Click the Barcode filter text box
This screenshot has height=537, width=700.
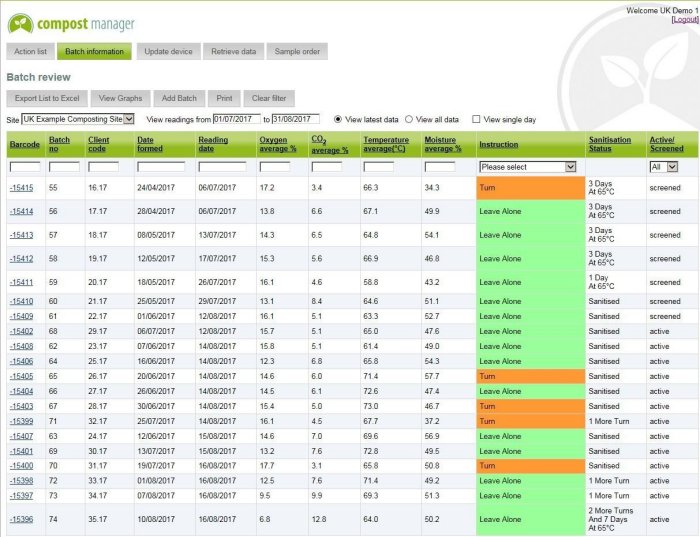(25, 167)
